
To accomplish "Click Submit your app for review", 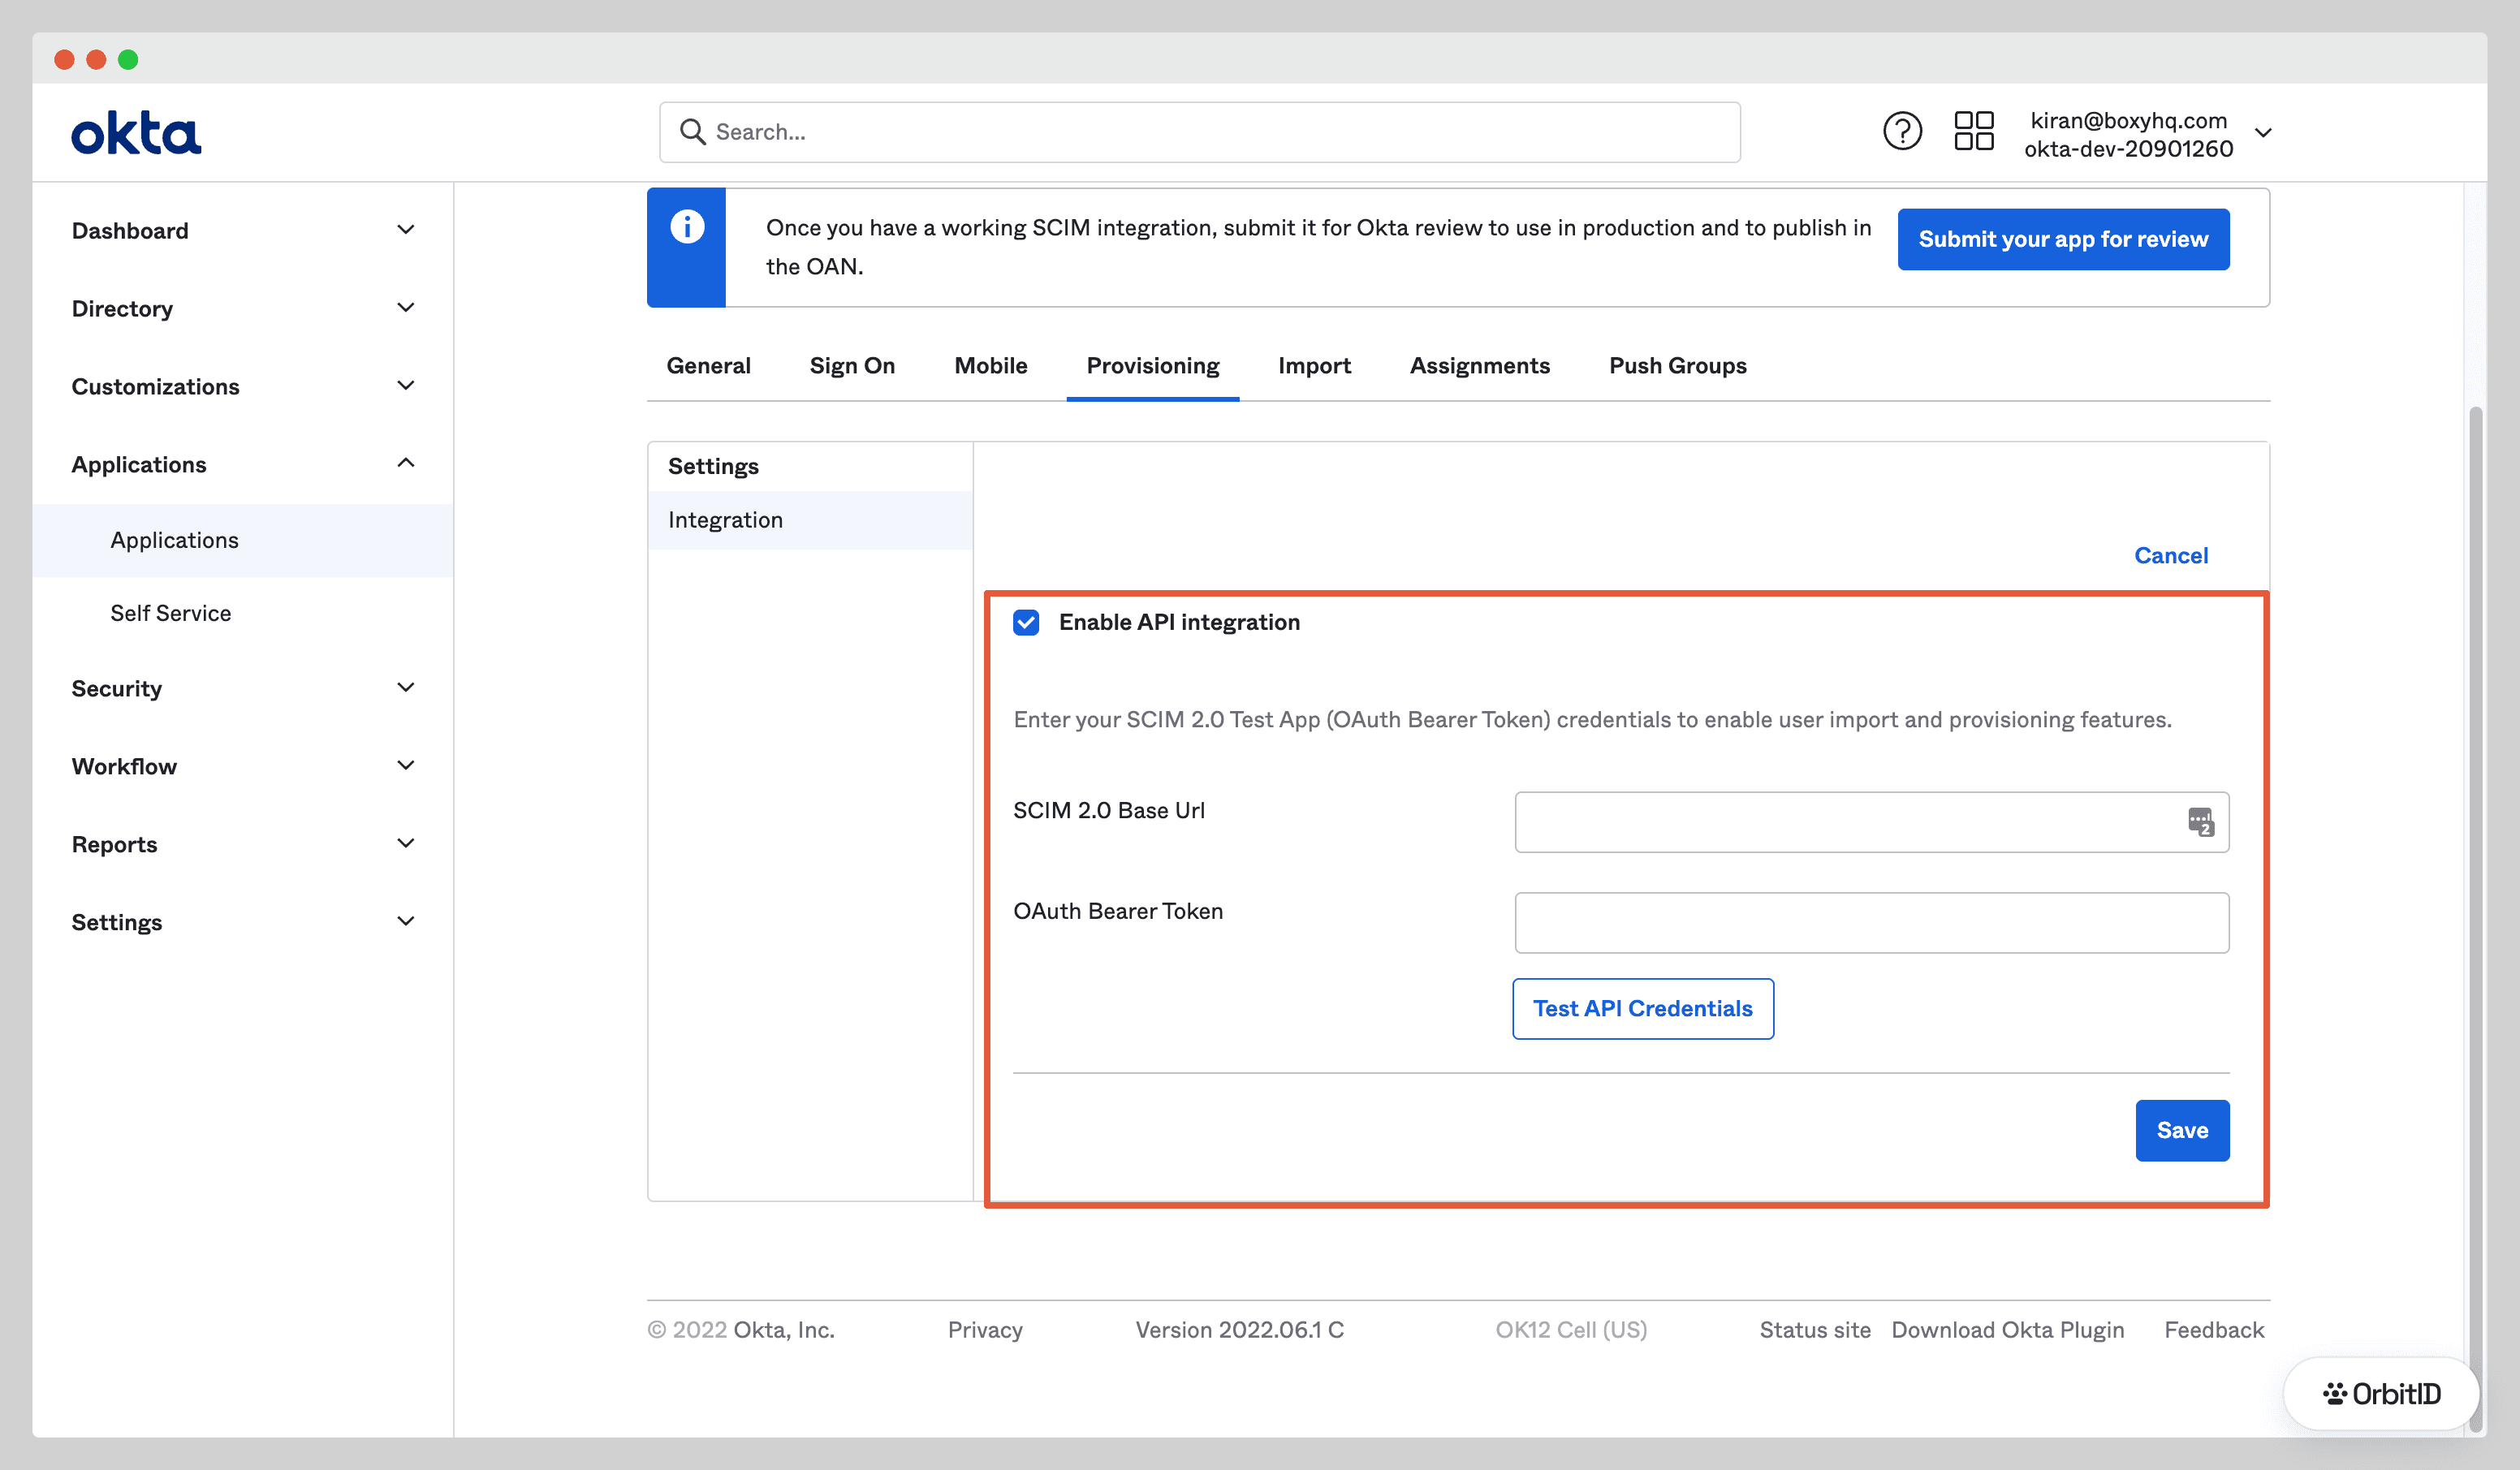I will click(x=2063, y=239).
